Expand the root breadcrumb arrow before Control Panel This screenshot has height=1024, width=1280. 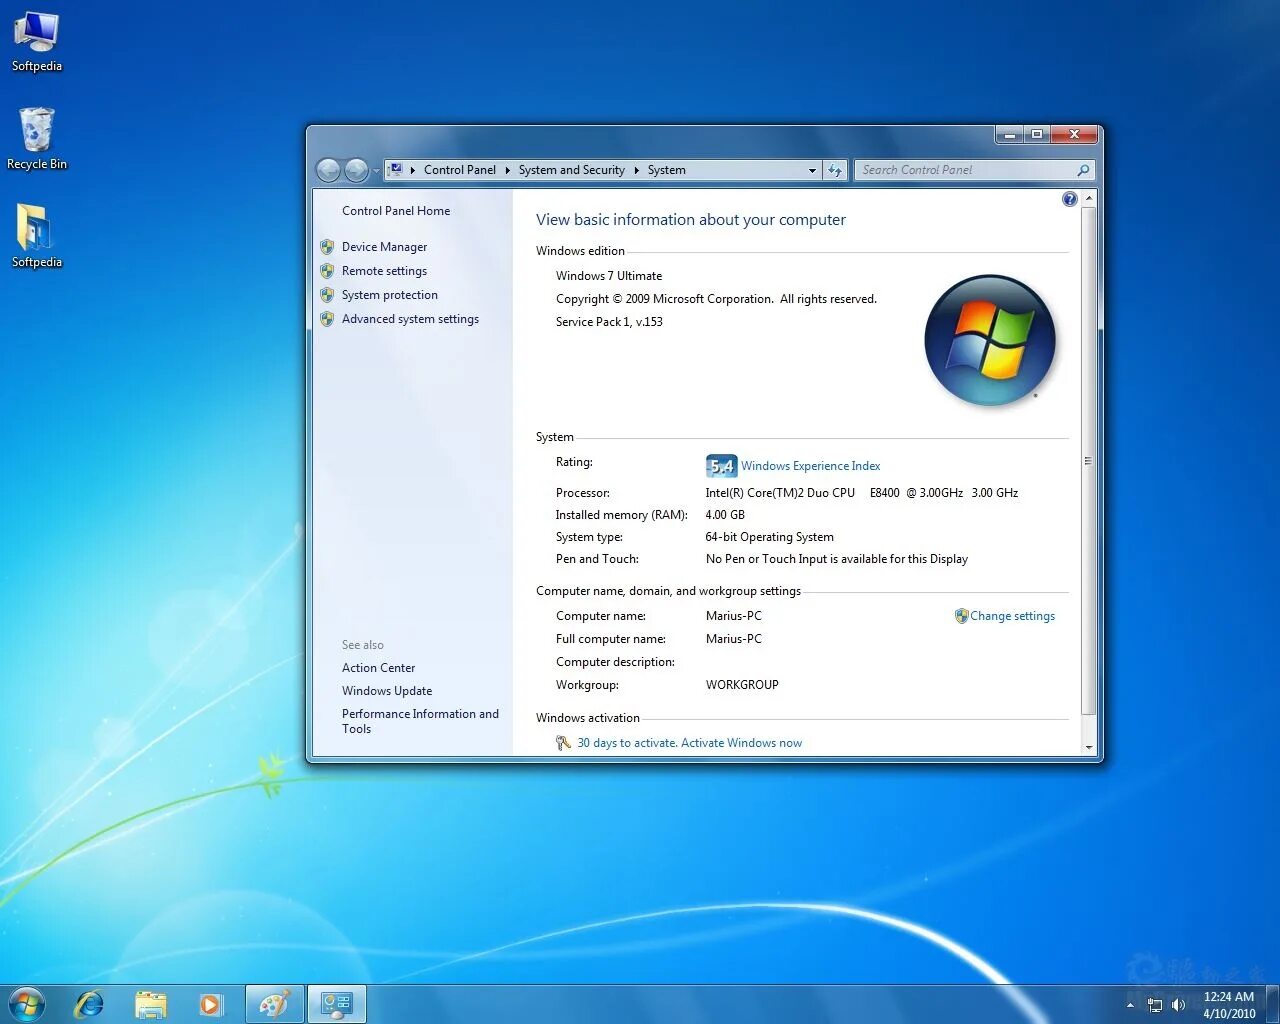pyautogui.click(x=413, y=170)
